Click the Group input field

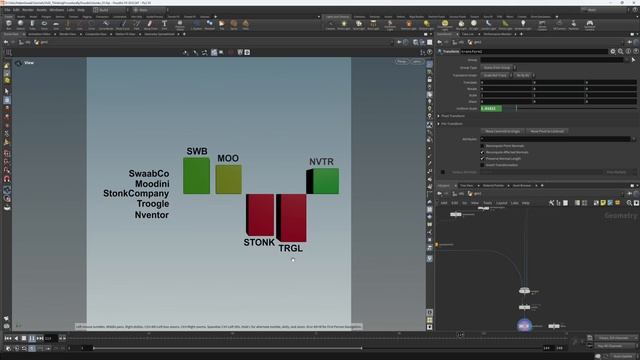click(x=552, y=60)
